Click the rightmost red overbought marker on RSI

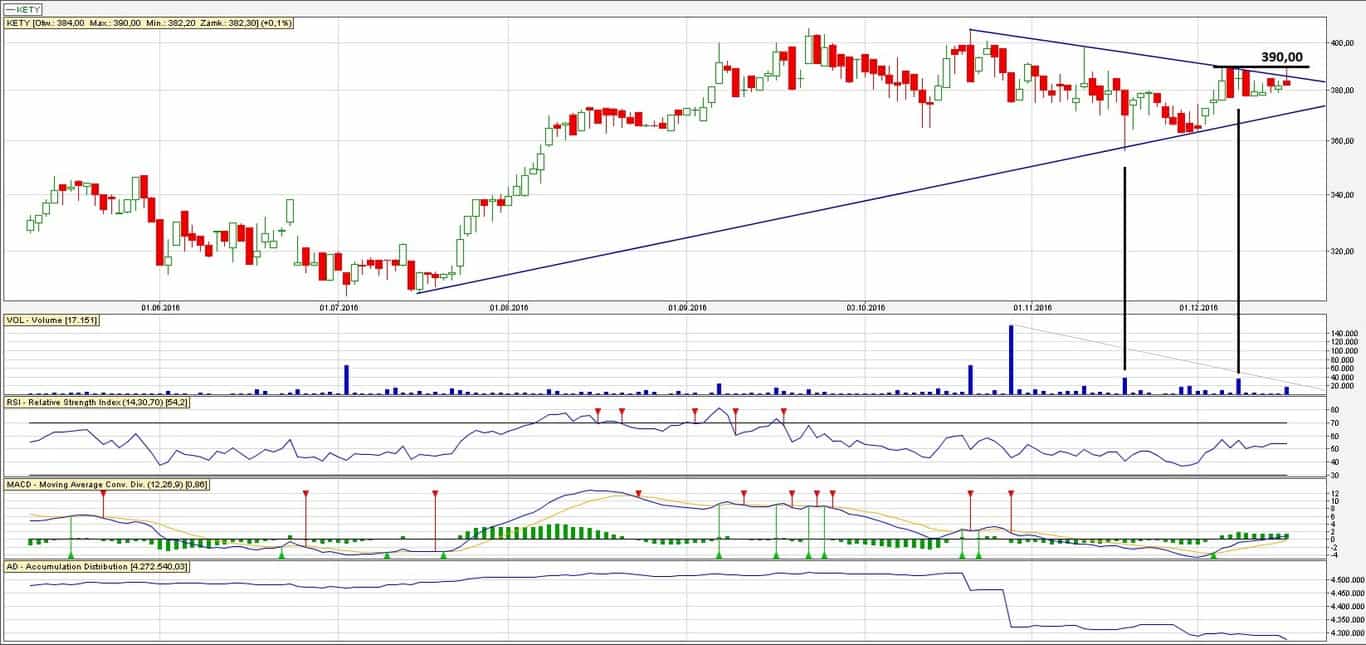[784, 411]
